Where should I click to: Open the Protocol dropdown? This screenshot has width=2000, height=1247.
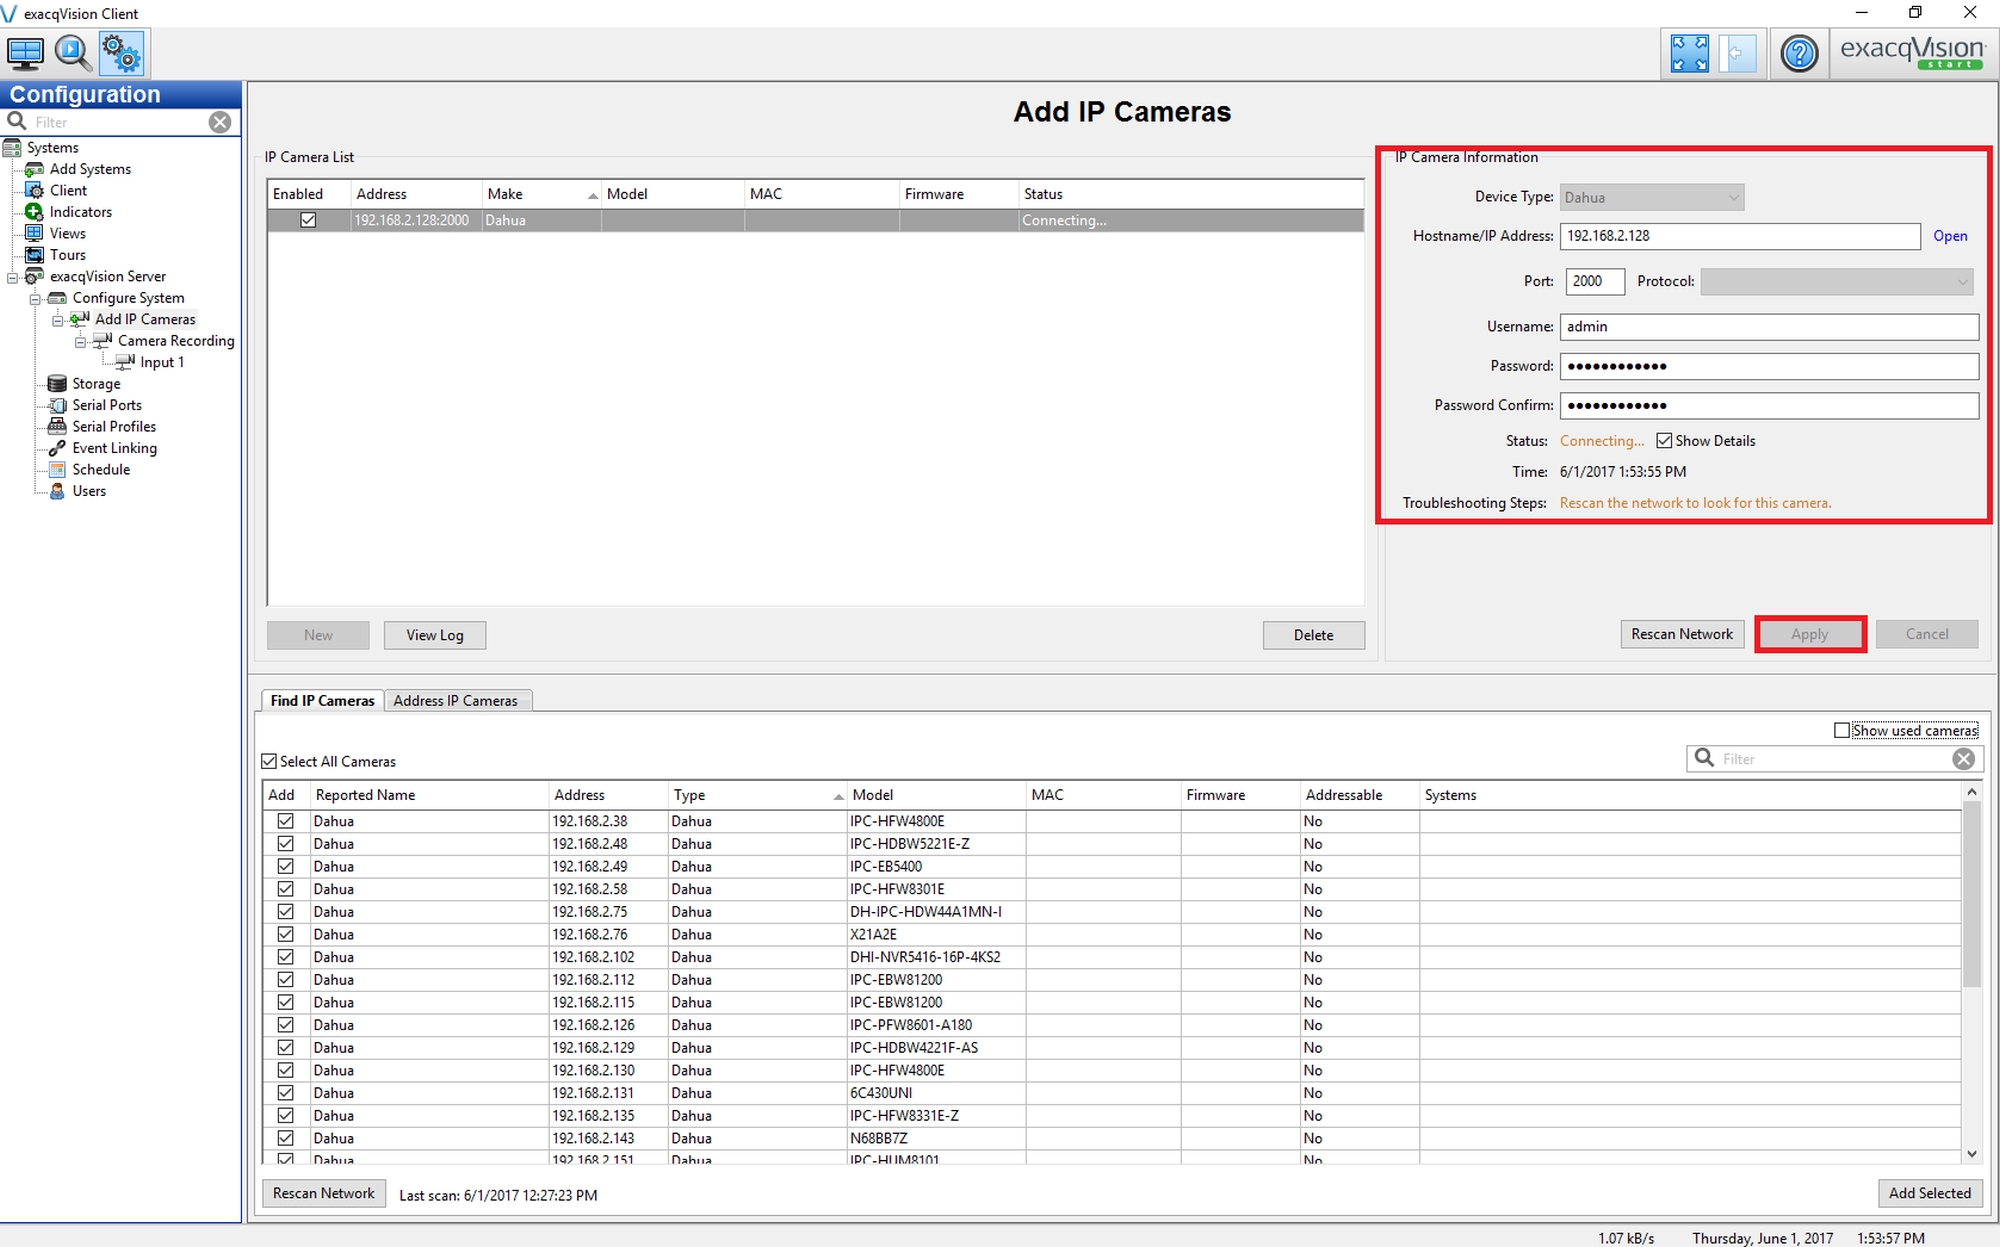[1836, 282]
